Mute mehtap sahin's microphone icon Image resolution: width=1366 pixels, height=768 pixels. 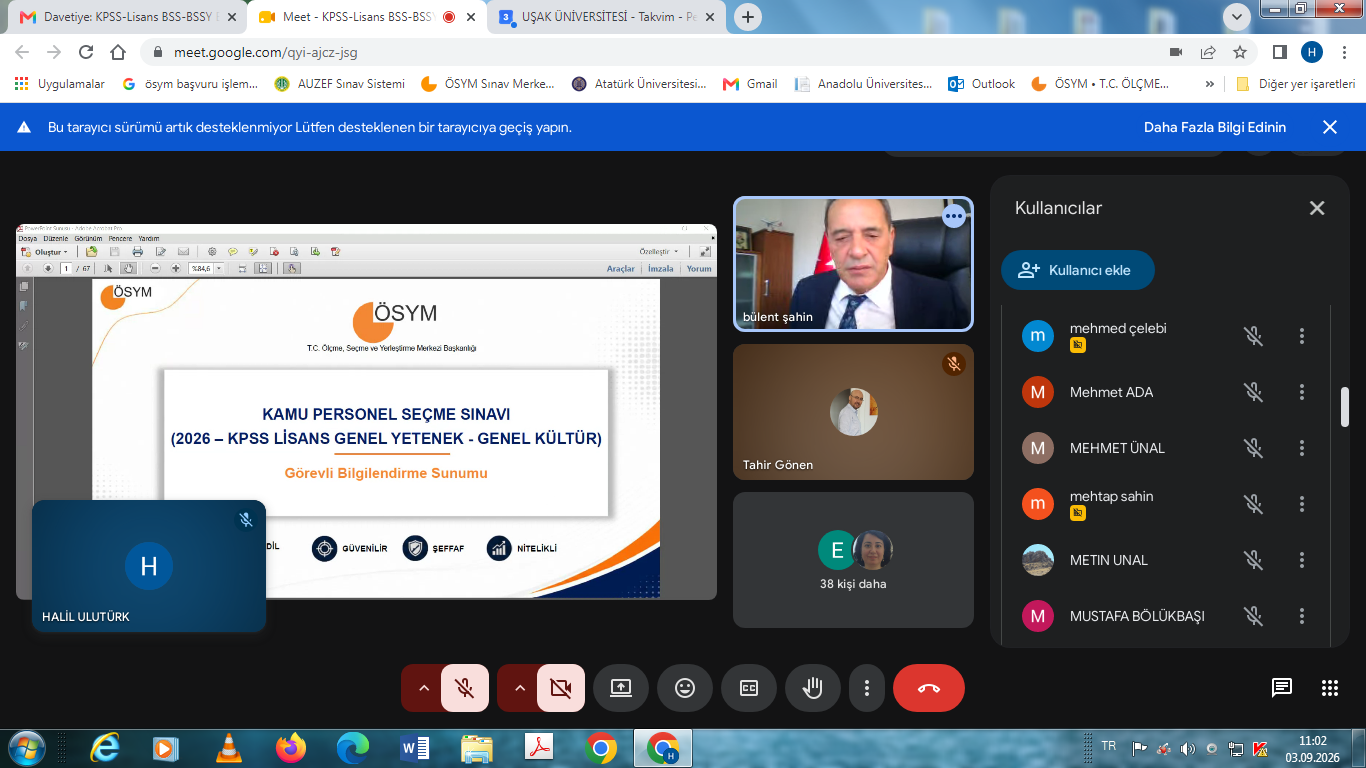click(x=1253, y=504)
